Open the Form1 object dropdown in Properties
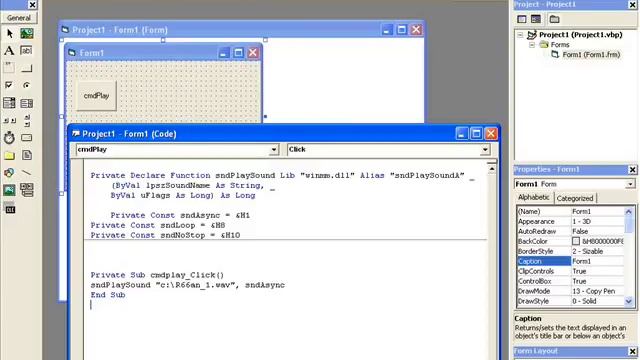This screenshot has width=640, height=360. click(x=630, y=184)
